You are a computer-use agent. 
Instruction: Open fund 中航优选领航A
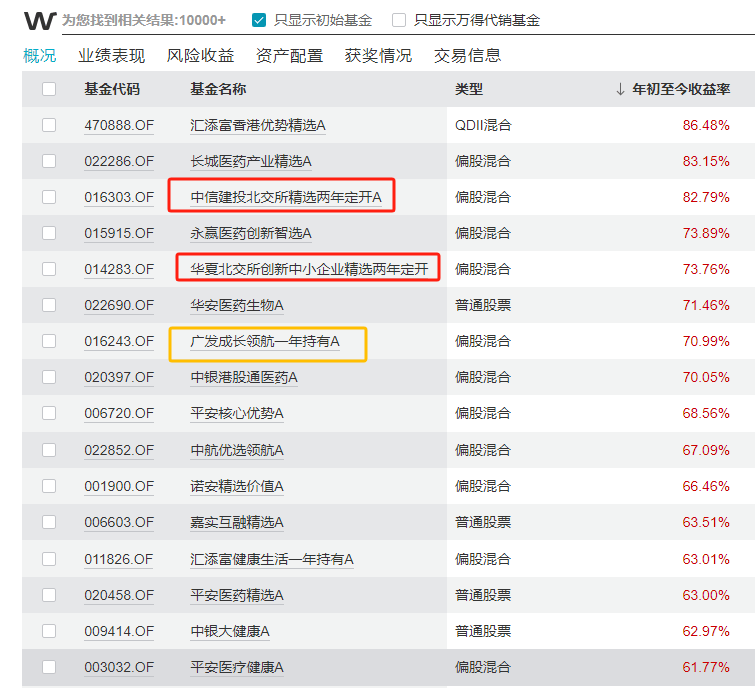tap(237, 450)
